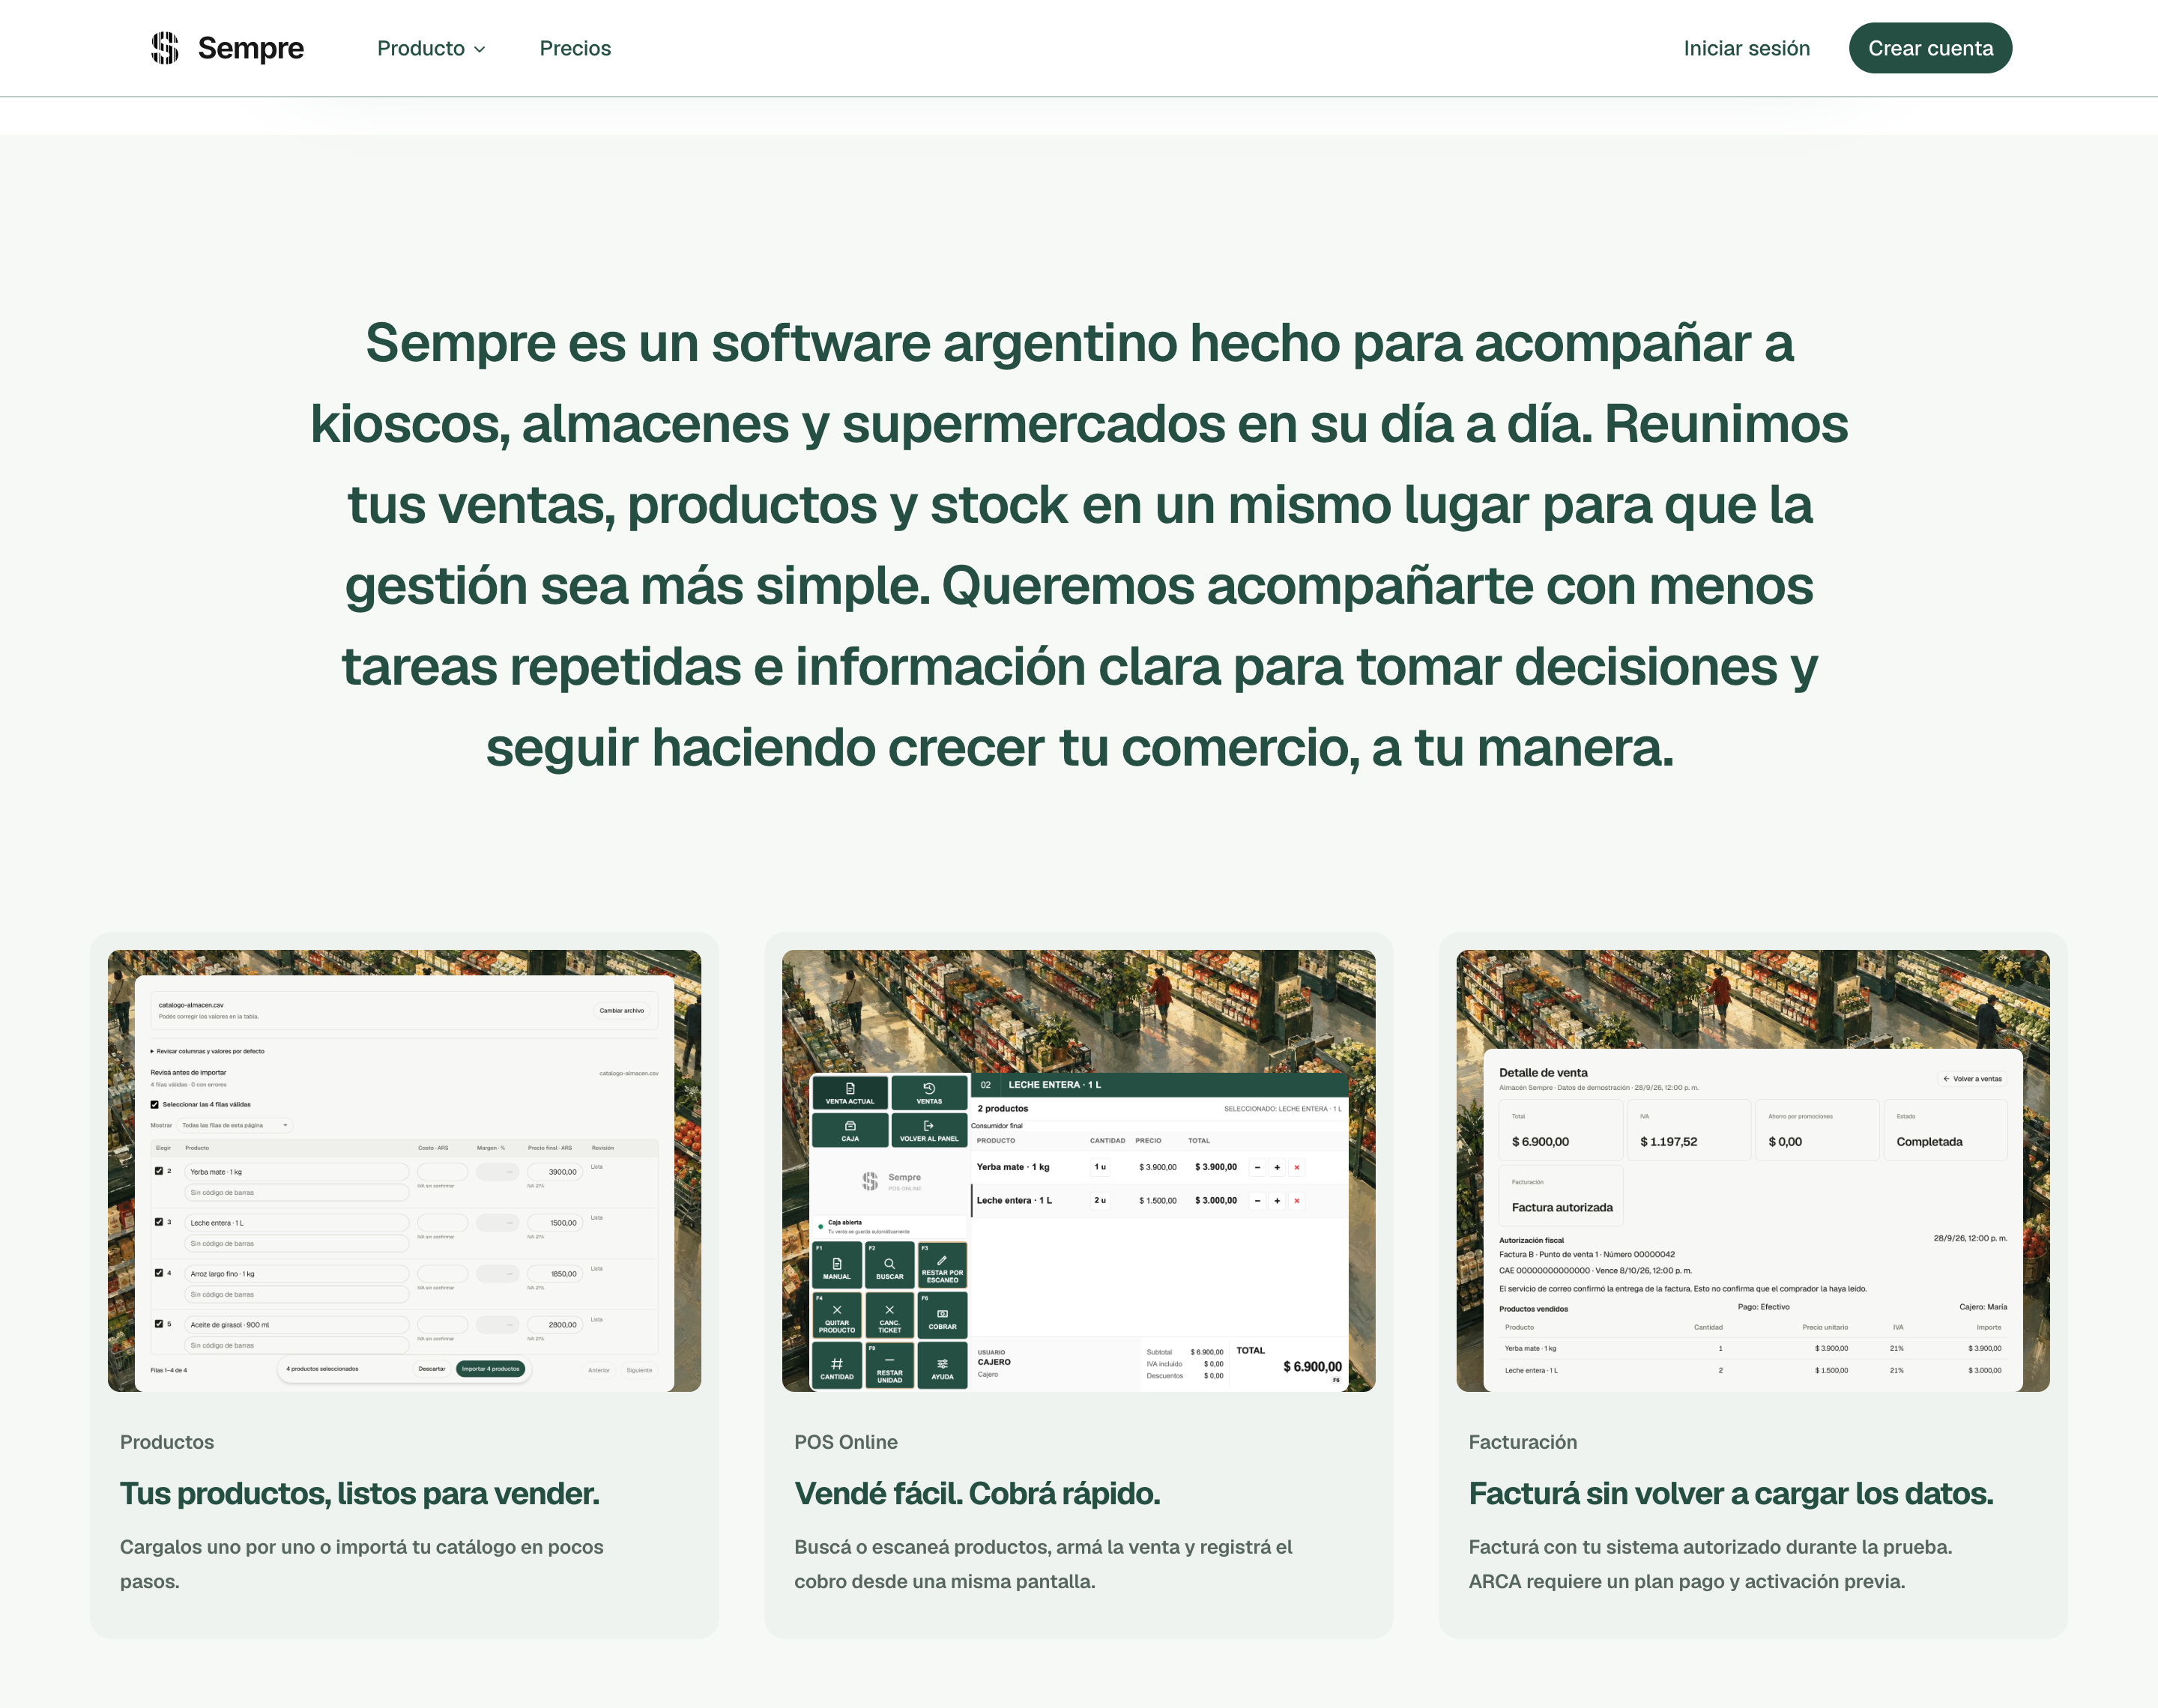
Task: Click the Siguiente pagination button
Action: point(639,1370)
